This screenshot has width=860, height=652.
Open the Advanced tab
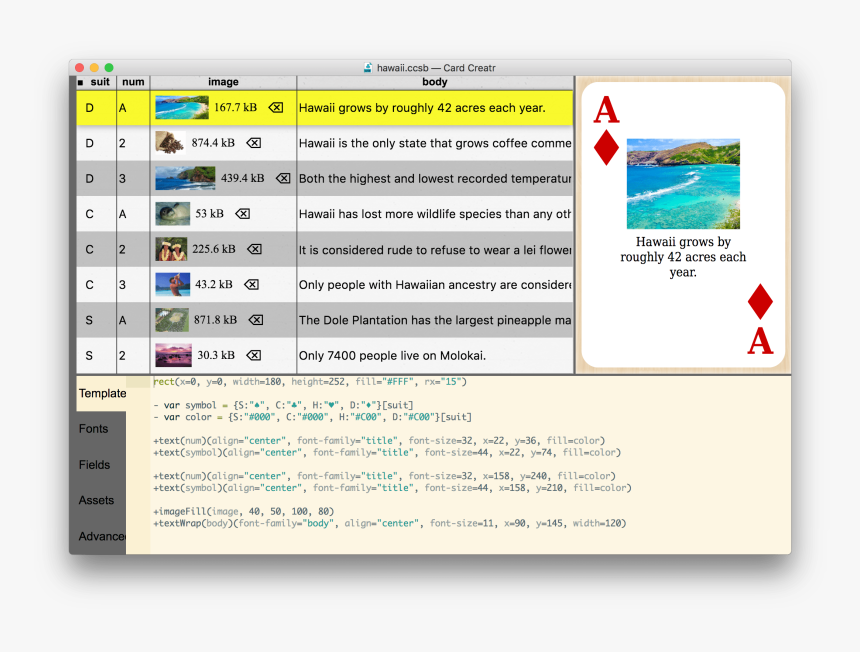coord(102,536)
